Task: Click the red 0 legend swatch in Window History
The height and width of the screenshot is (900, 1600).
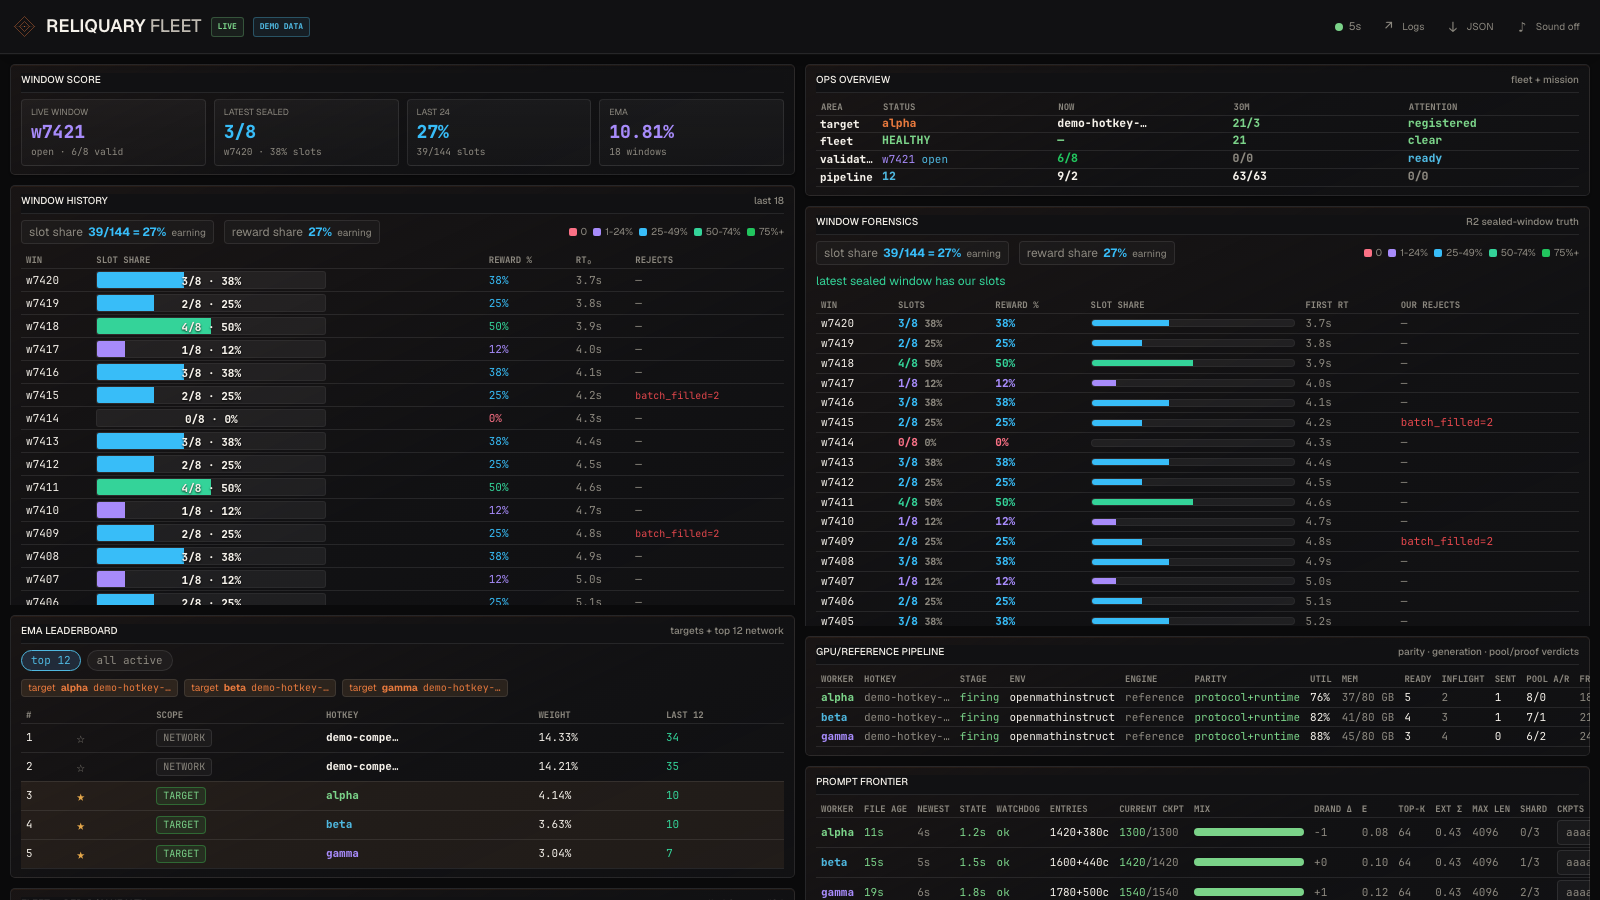Action: [573, 232]
